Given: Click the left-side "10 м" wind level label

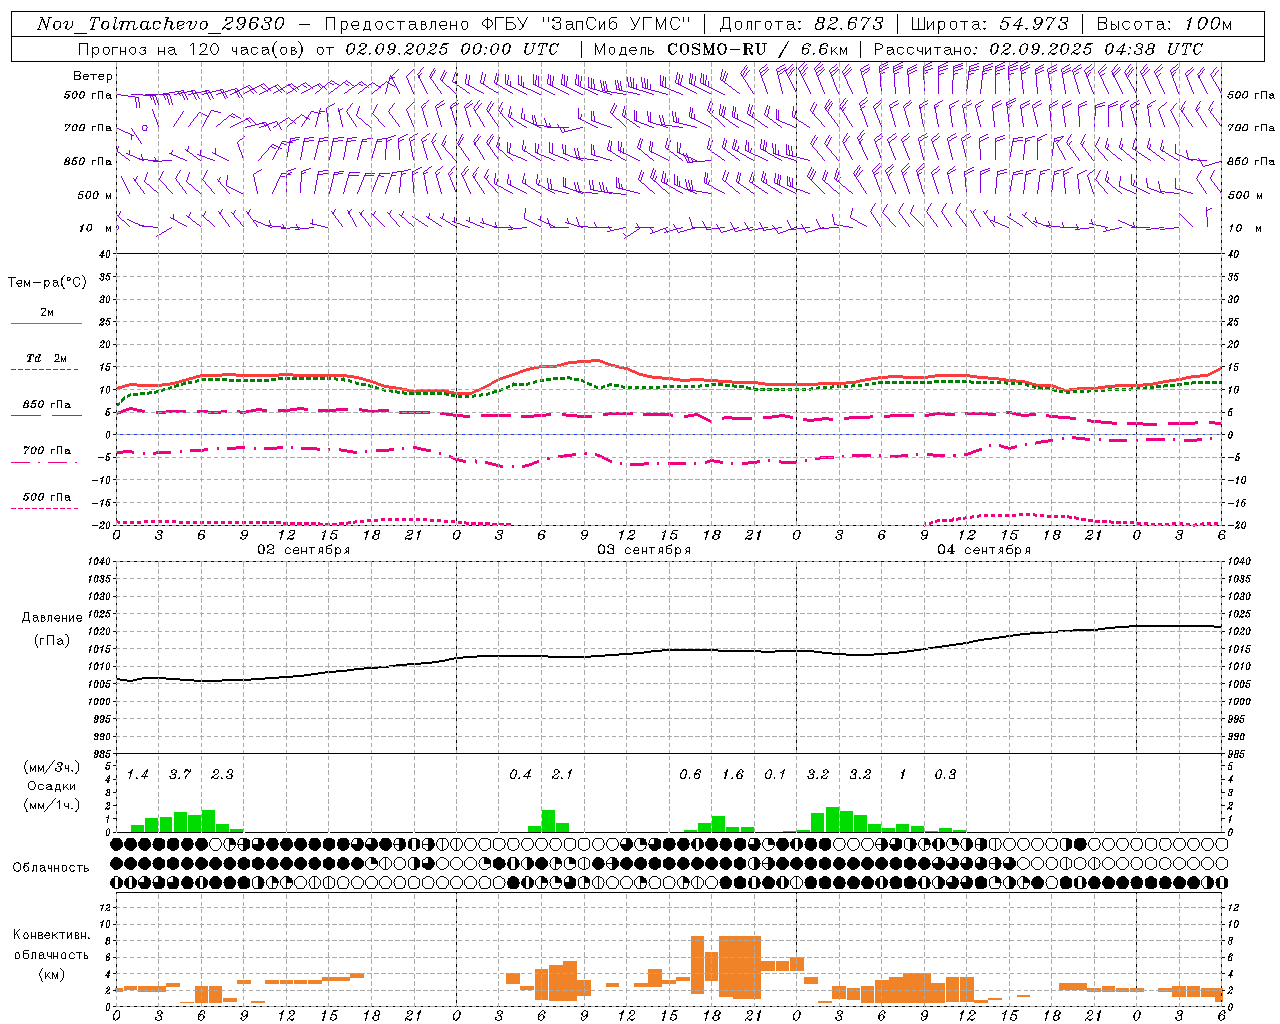Looking at the screenshot, I should [96, 229].
